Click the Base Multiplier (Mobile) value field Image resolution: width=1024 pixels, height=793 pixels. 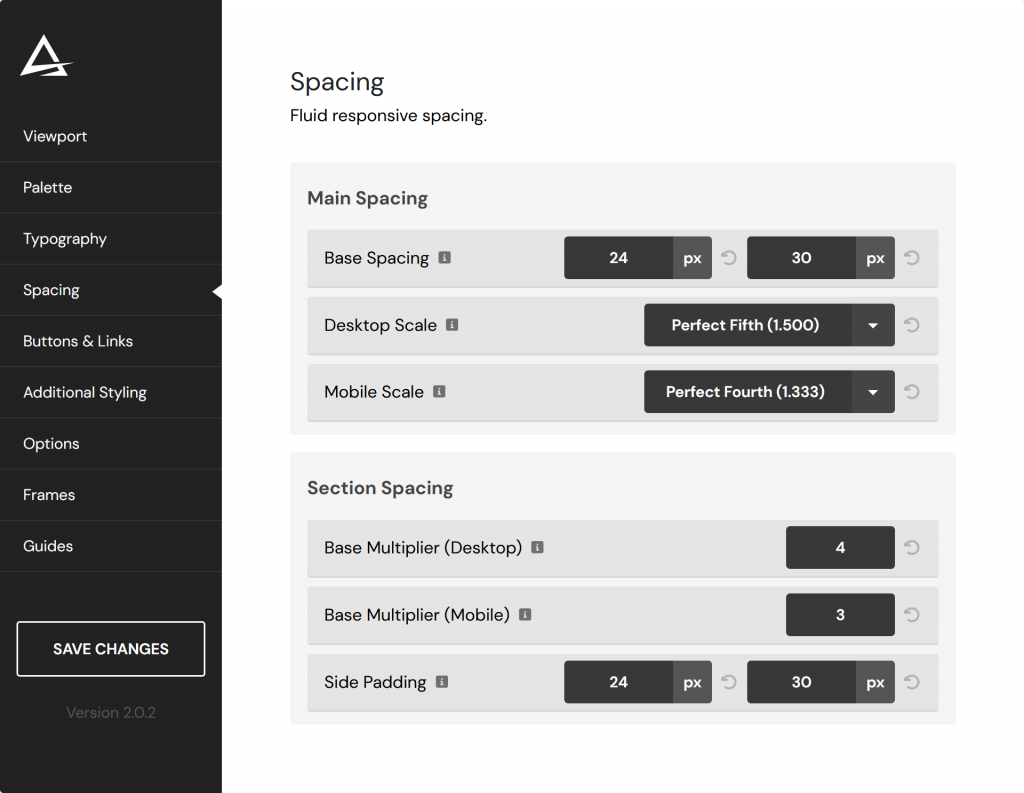pos(840,614)
